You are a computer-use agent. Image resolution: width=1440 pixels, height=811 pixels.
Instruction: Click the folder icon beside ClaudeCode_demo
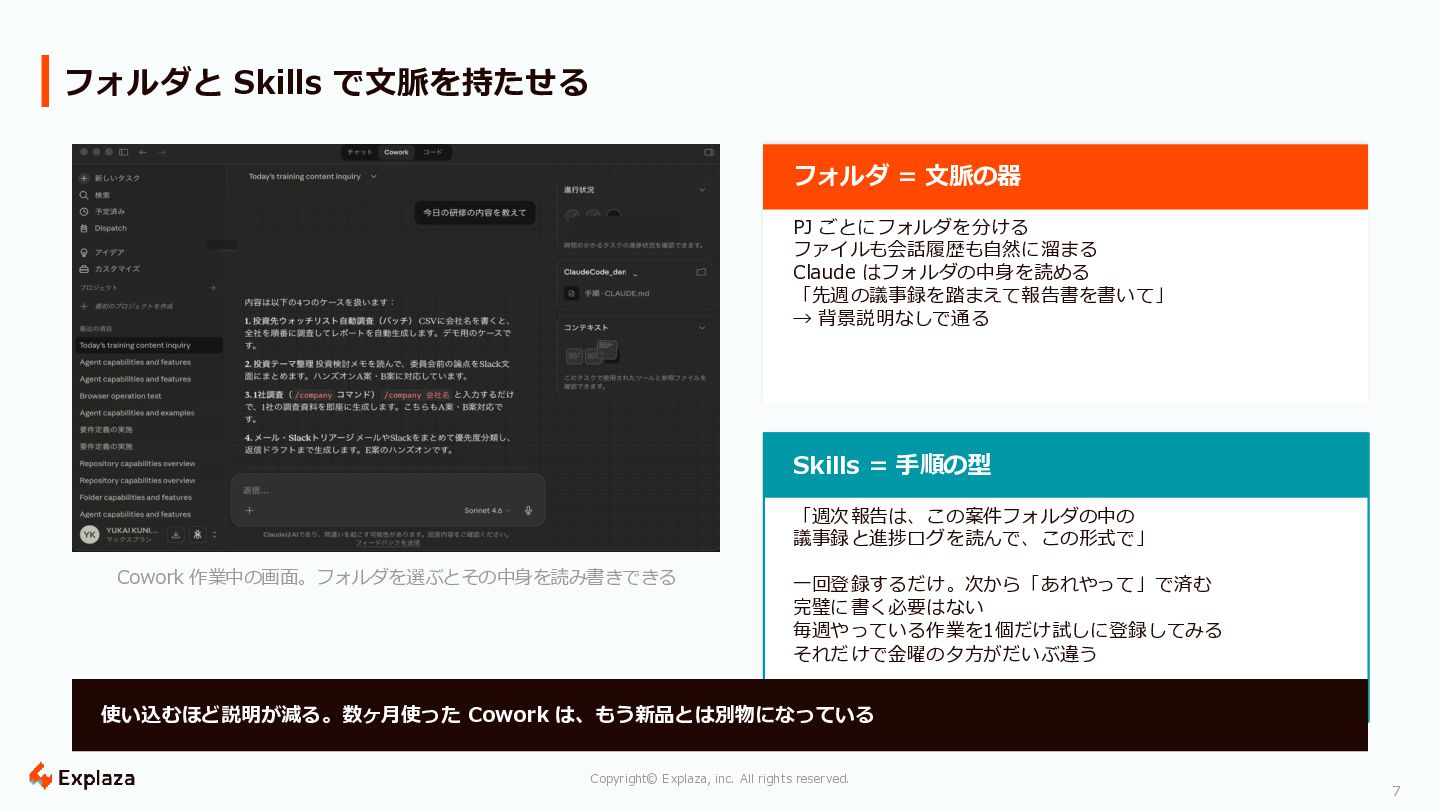pyautogui.click(x=701, y=271)
